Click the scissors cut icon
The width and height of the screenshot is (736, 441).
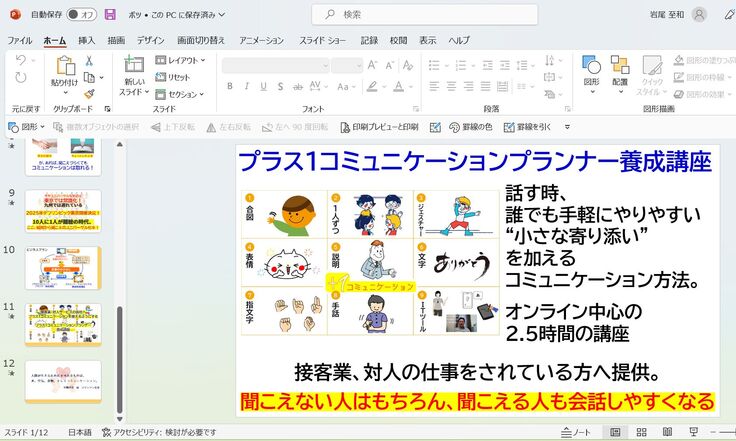click(89, 61)
